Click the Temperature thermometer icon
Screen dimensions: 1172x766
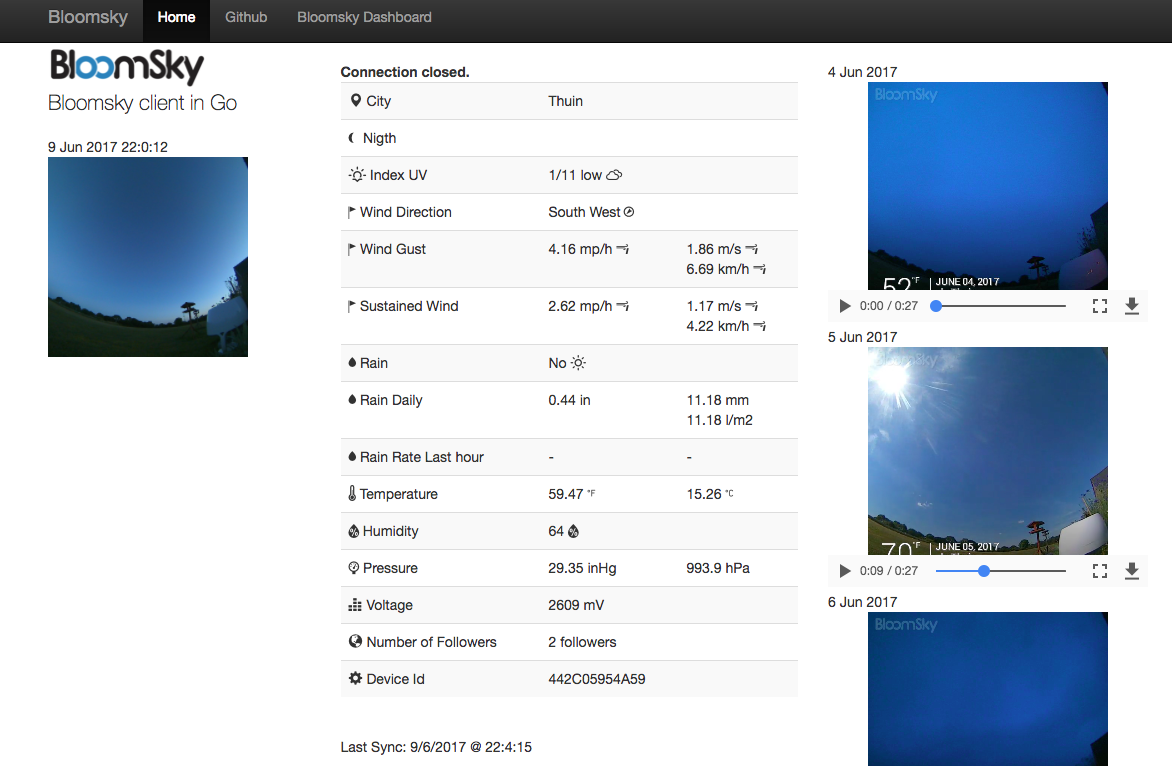[352, 493]
